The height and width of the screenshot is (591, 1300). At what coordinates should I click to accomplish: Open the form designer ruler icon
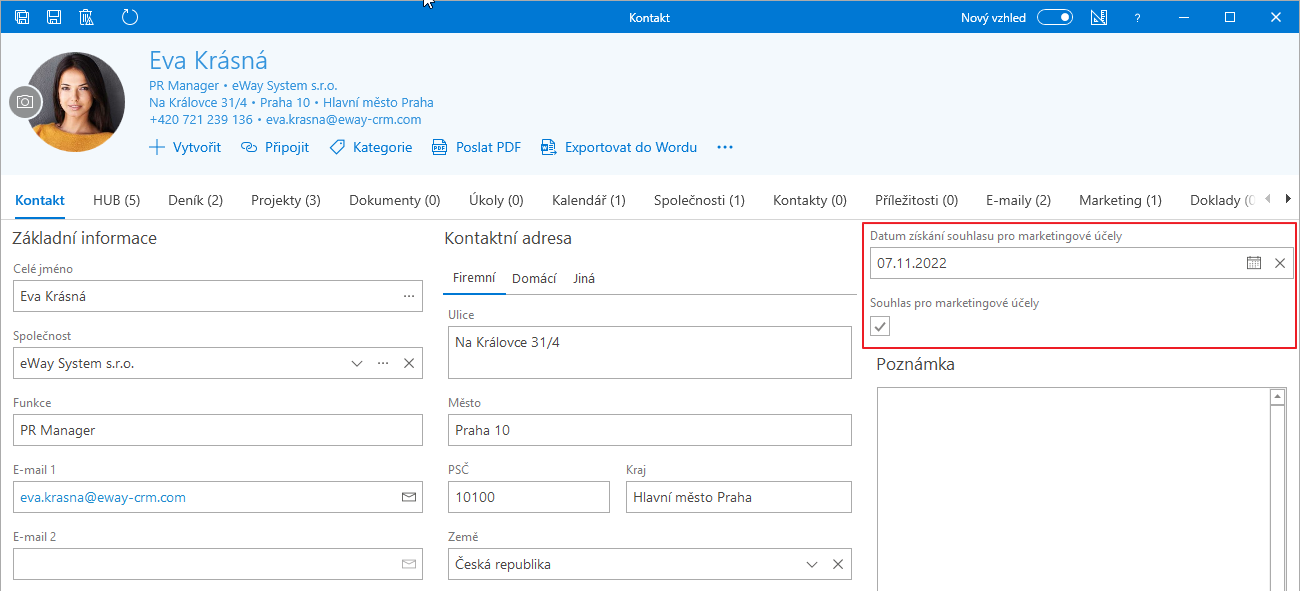pos(1099,17)
